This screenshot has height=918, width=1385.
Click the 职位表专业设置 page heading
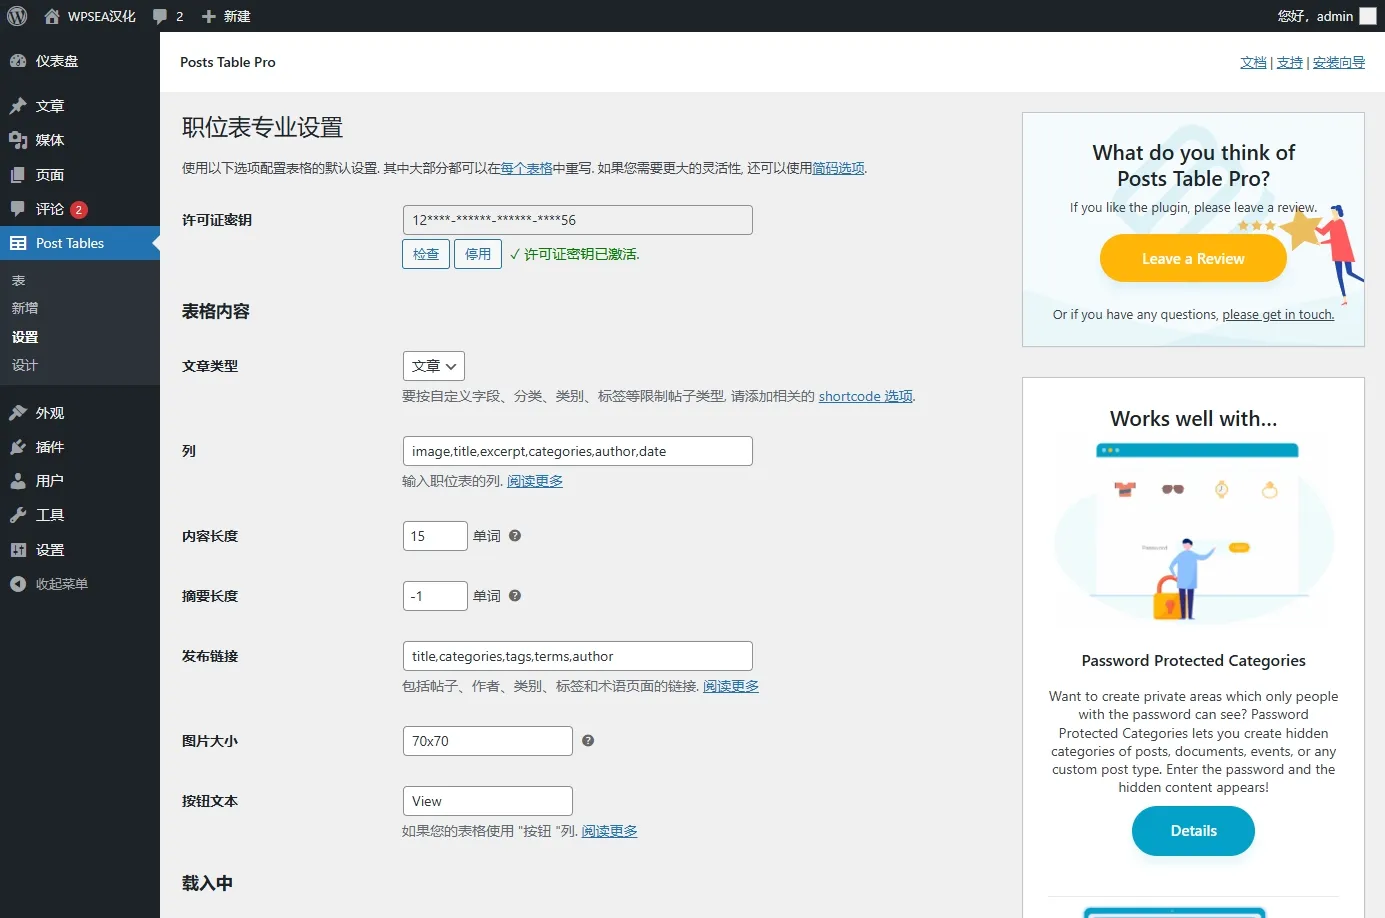(262, 127)
